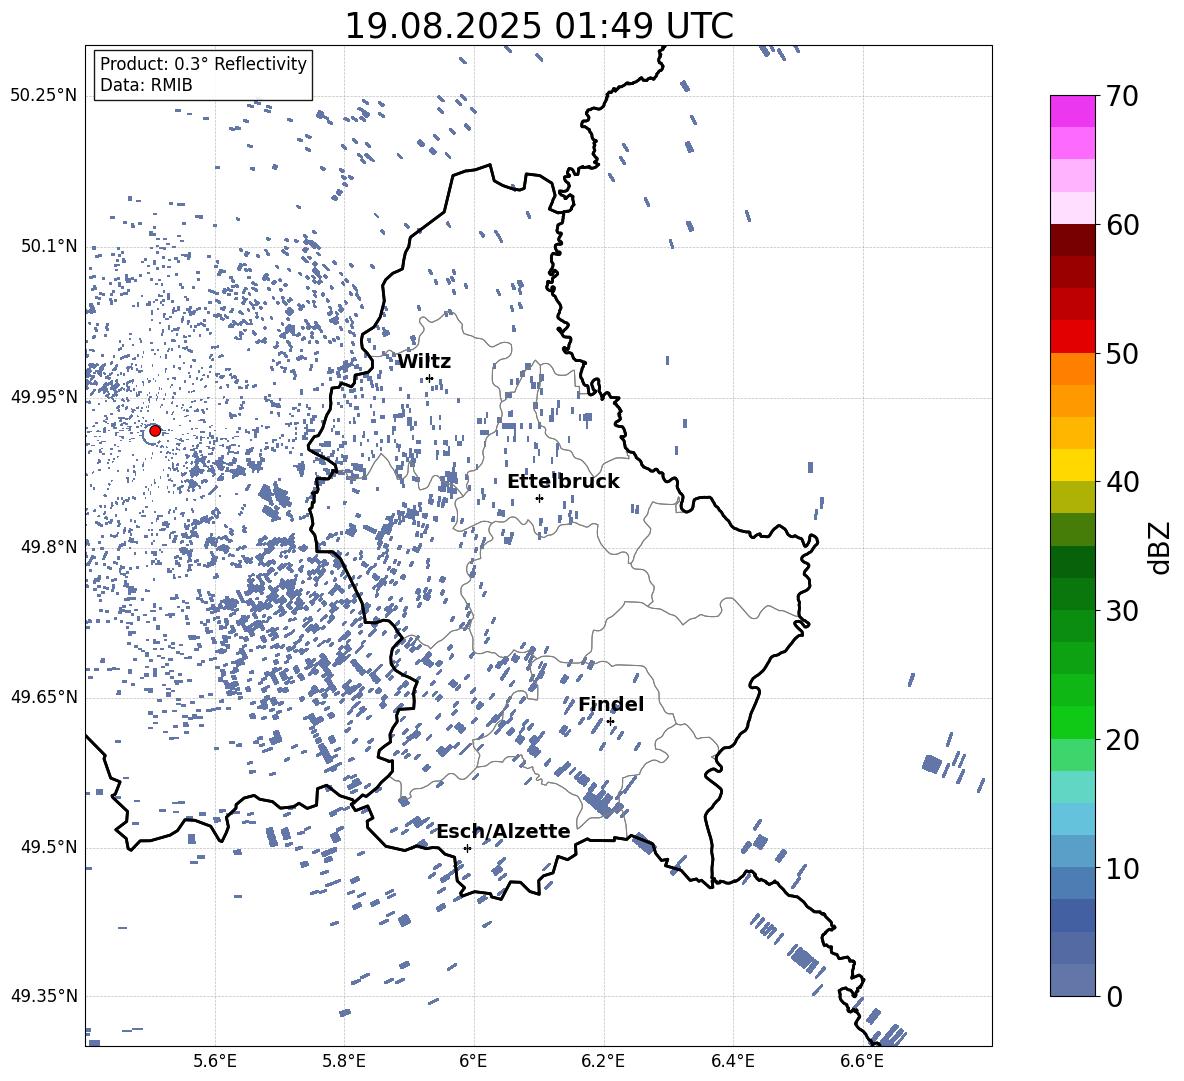Click the cross marker at Wiltz
Image resolution: width=1184 pixels, height=1081 pixels.
(x=429, y=378)
